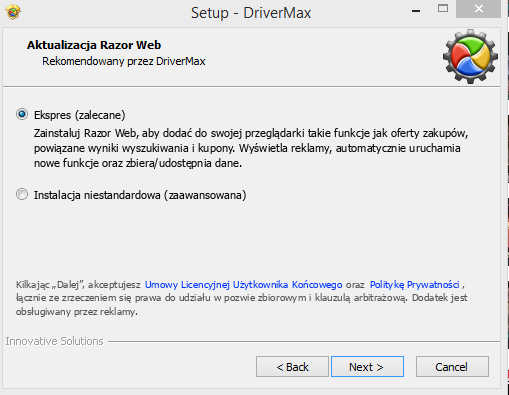Click the Innovative Solutions label
Viewport: 509px width, 395px height.
click(54, 341)
